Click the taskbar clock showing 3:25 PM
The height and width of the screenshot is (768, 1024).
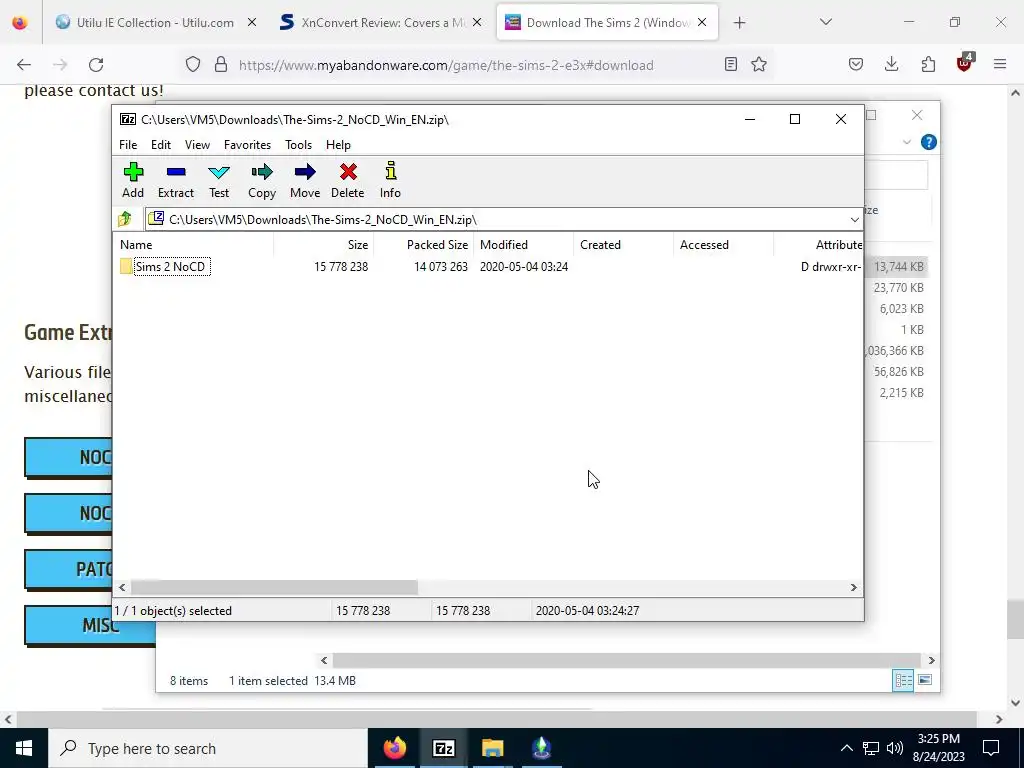[940, 748]
